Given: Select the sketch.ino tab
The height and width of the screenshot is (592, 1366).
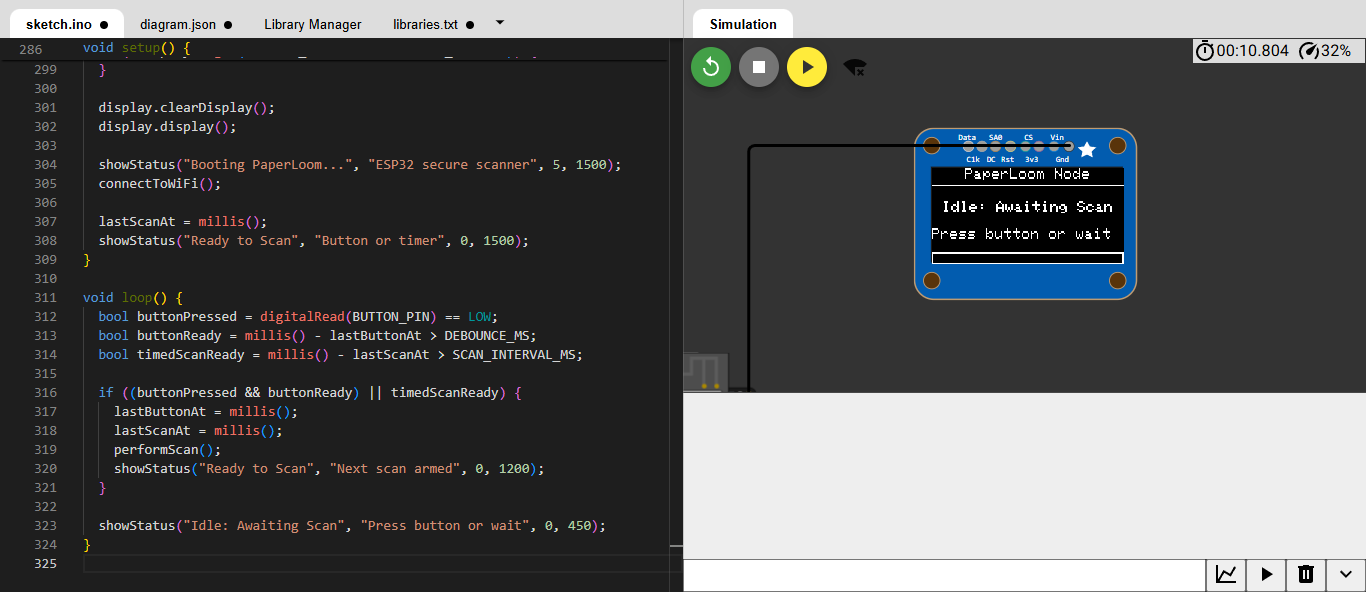Looking at the screenshot, I should (x=67, y=24).
